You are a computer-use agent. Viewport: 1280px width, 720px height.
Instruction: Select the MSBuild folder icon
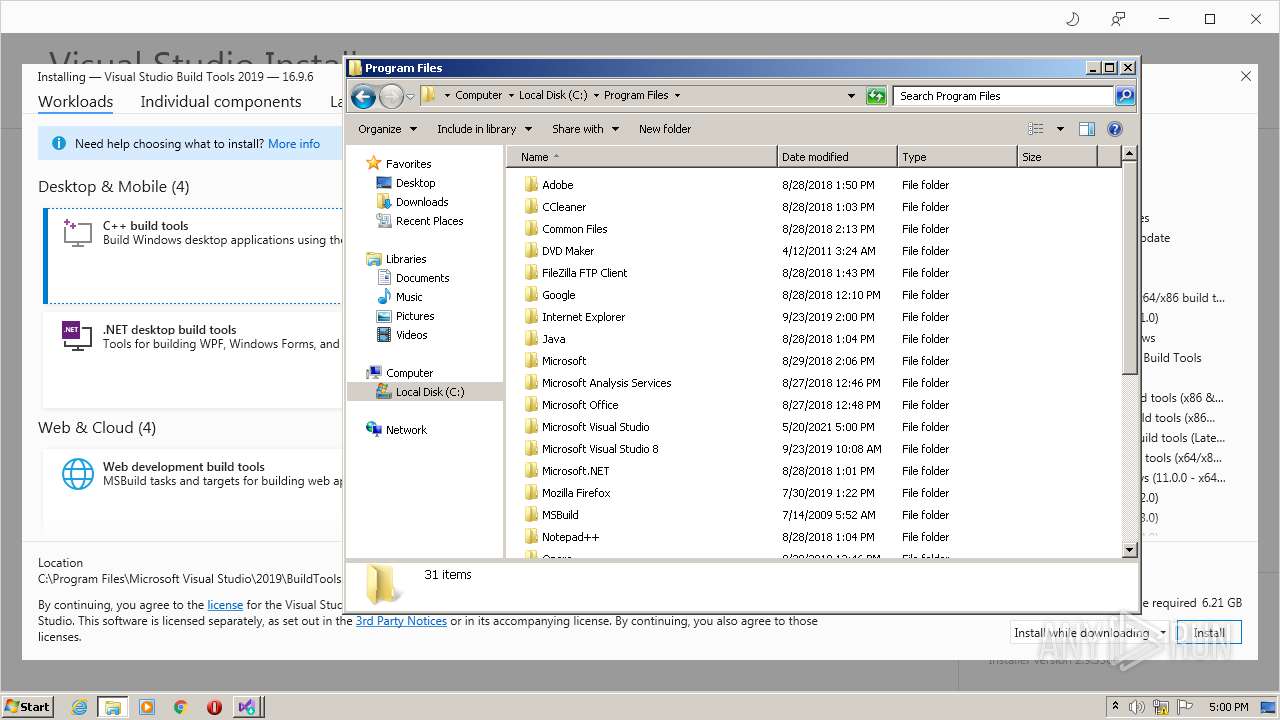tap(531, 515)
